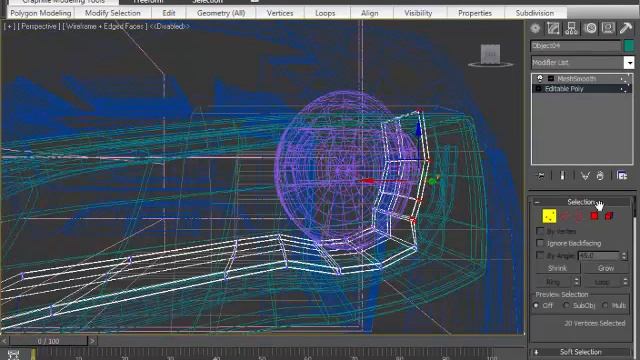The image size is (640, 360).
Task: Adjust the Ring spinner arrows
Action: coord(576,281)
